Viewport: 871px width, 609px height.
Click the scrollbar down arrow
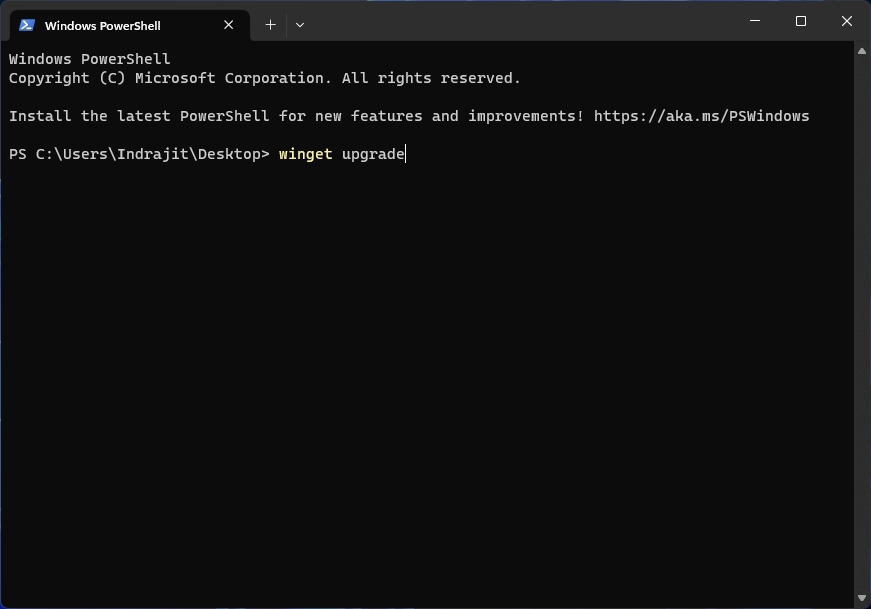coord(863,599)
